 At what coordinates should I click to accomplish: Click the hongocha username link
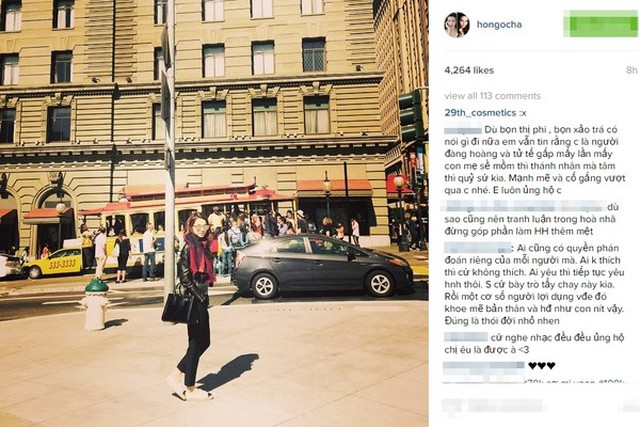[x=499, y=24]
